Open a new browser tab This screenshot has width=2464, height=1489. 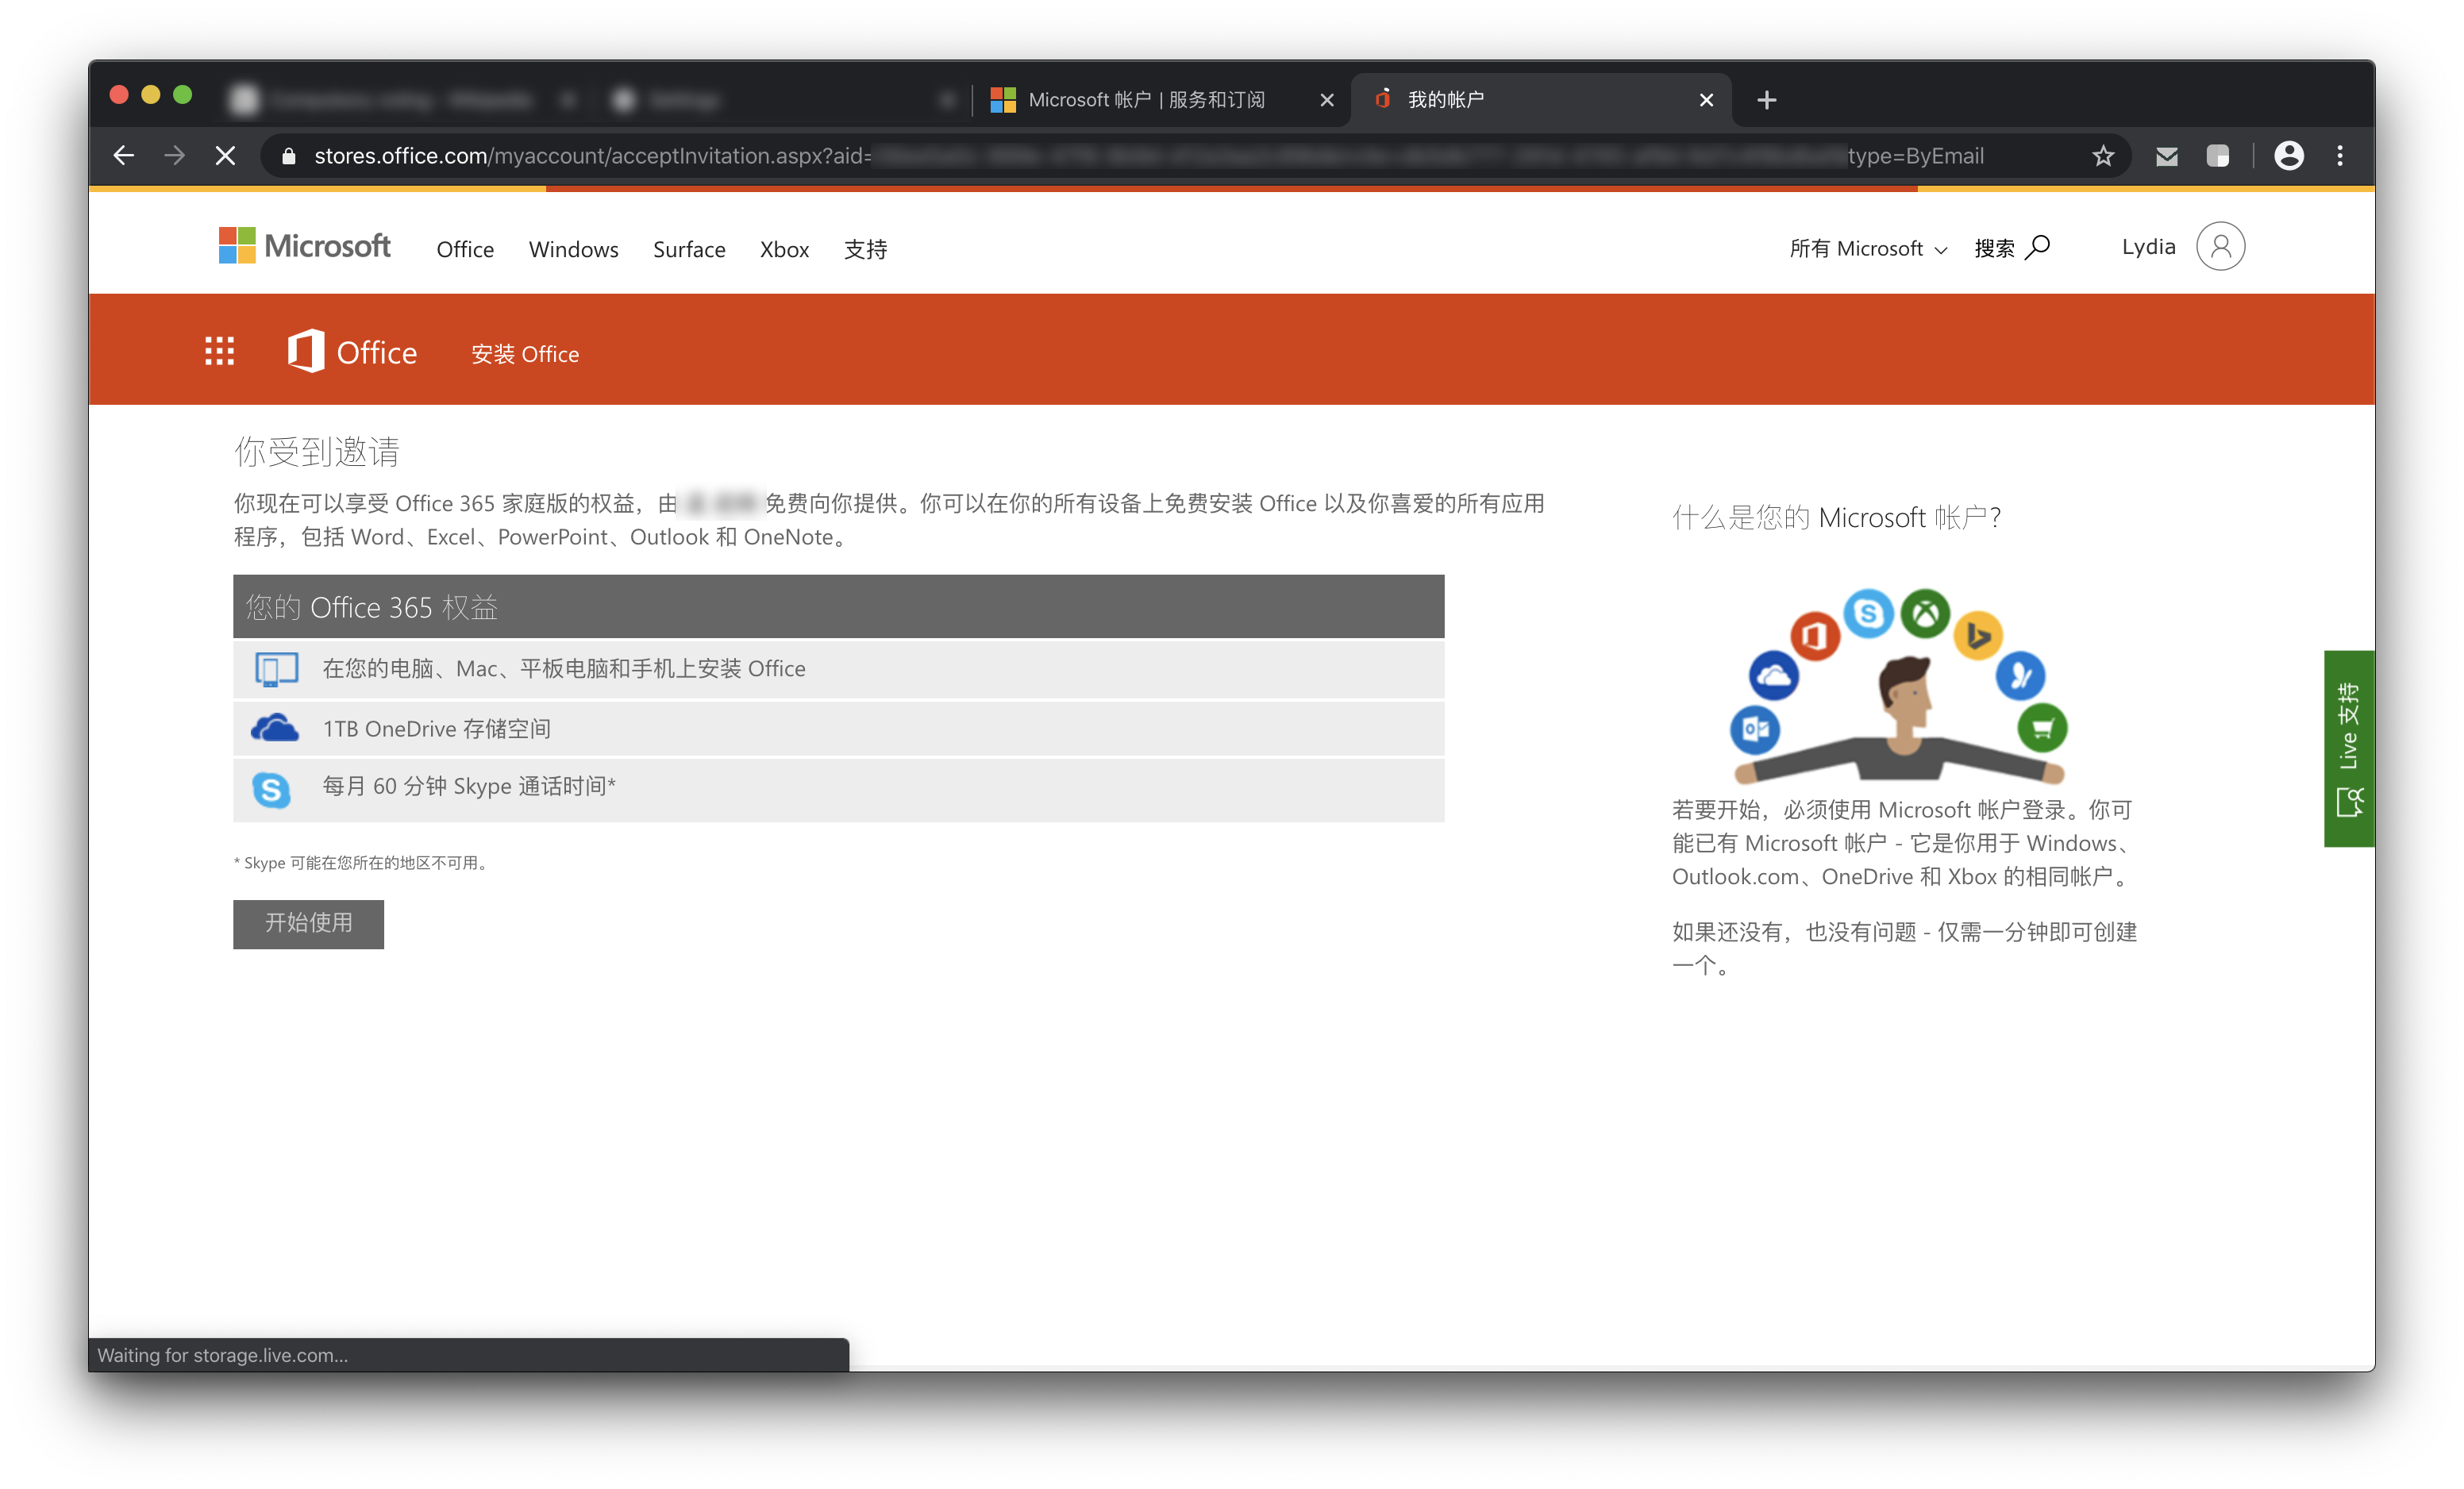click(1766, 100)
